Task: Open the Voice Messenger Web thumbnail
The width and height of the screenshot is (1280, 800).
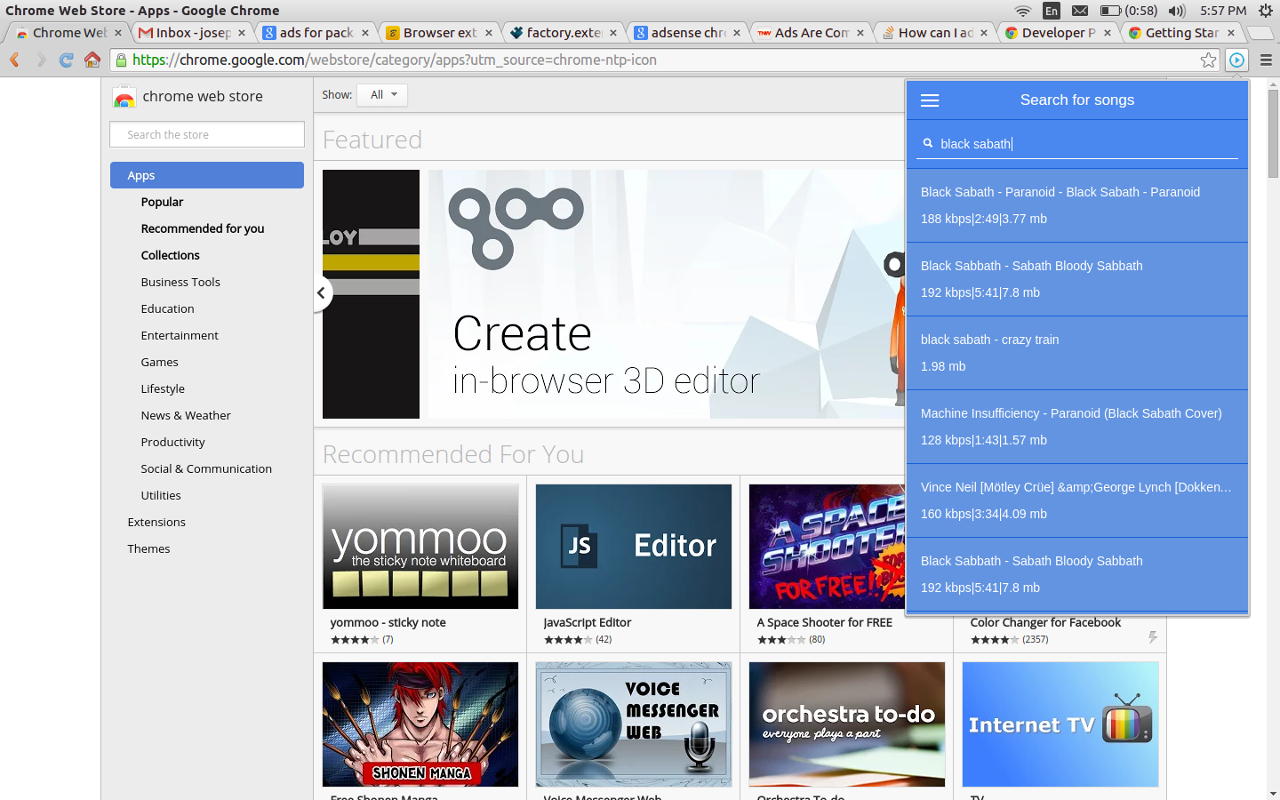Action: click(x=633, y=724)
